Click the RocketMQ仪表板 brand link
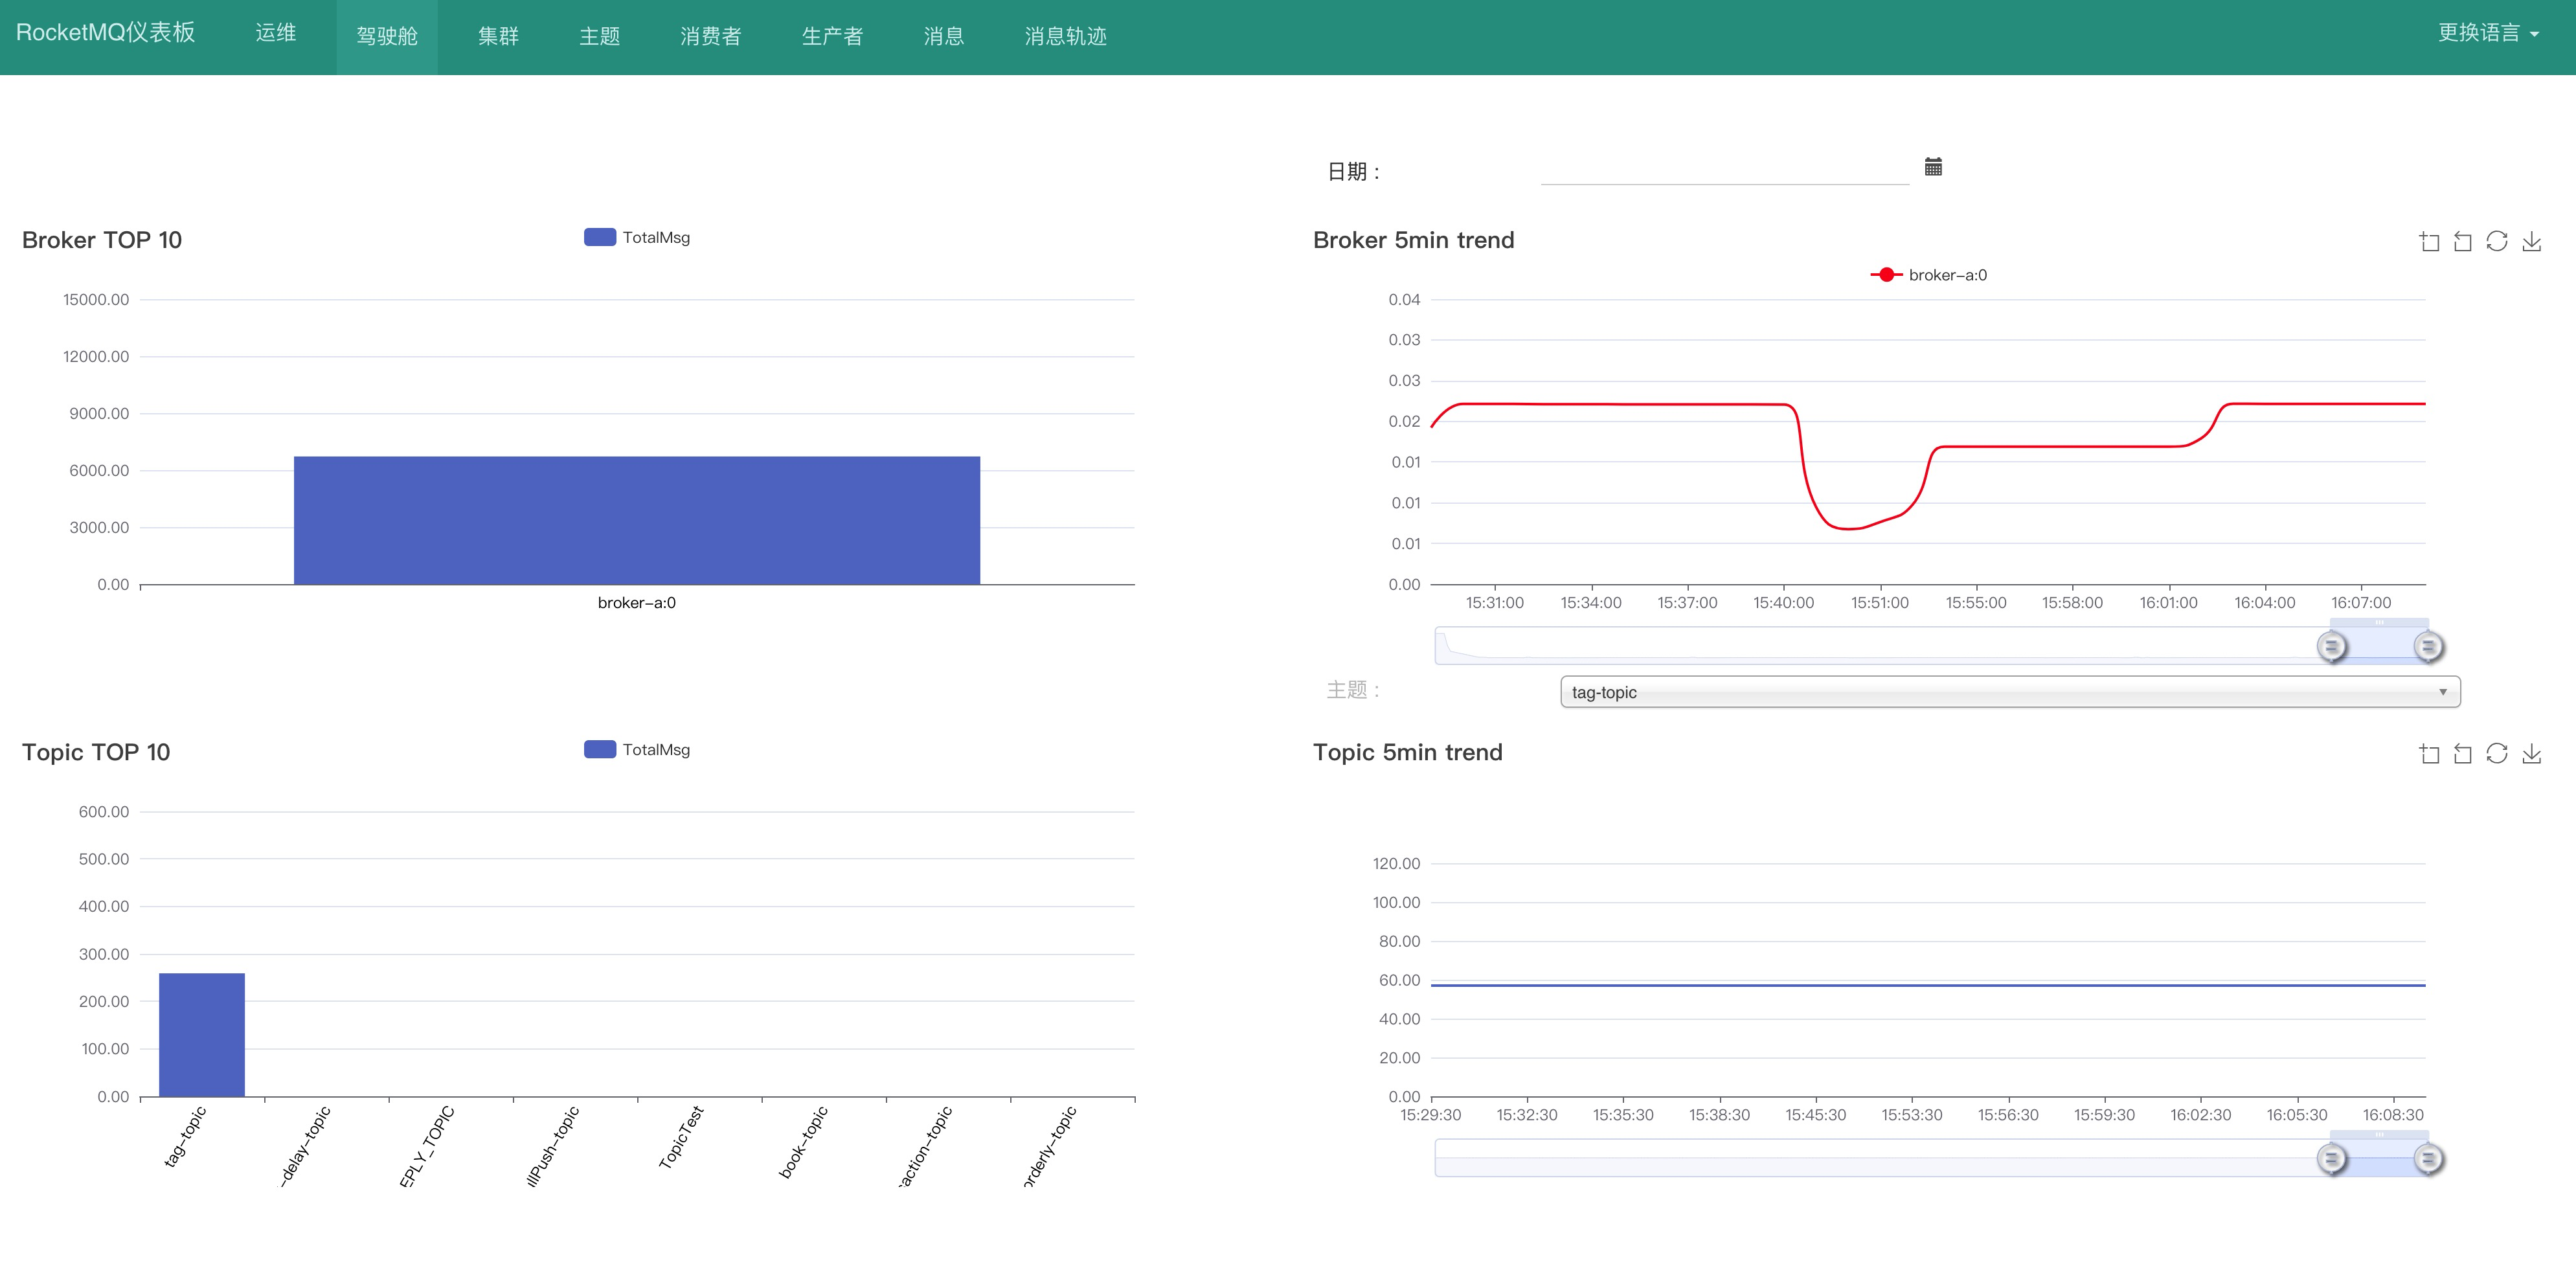This screenshot has width=2576, height=1277. click(x=106, y=33)
